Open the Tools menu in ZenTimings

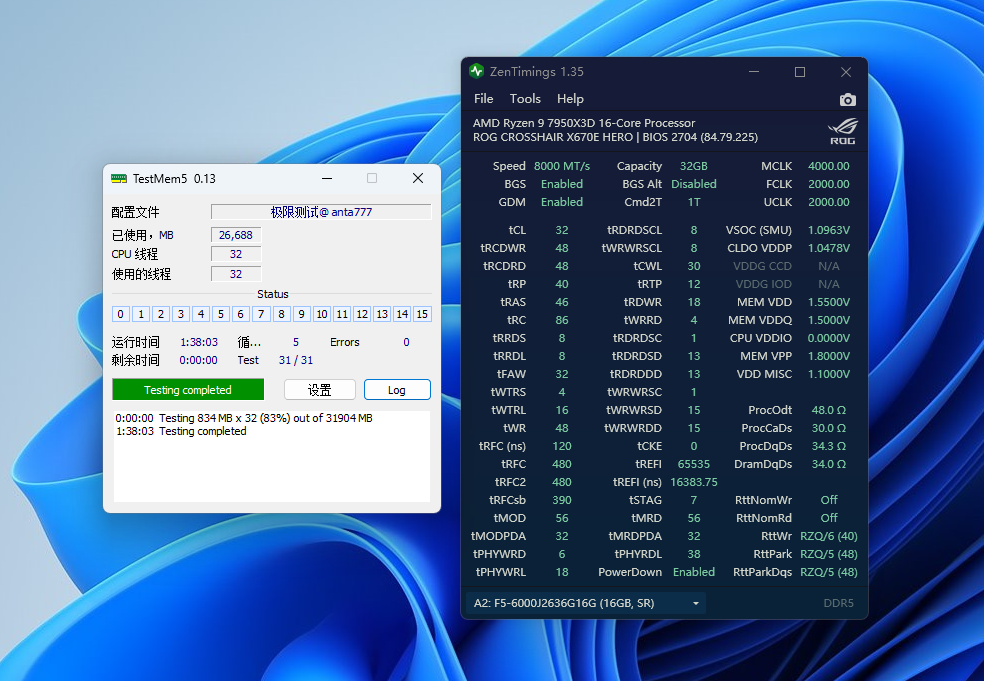[525, 99]
